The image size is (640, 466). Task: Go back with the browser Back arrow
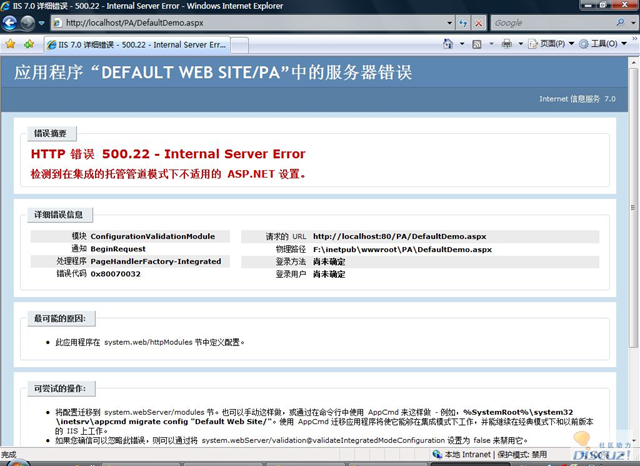coord(10,23)
